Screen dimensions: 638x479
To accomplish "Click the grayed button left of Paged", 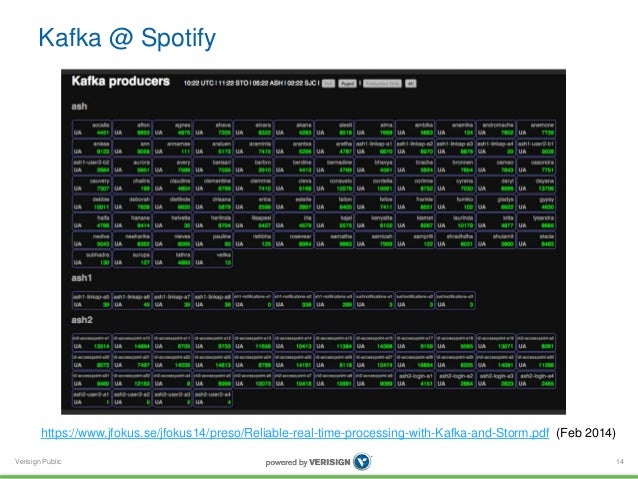I will pos(328,83).
